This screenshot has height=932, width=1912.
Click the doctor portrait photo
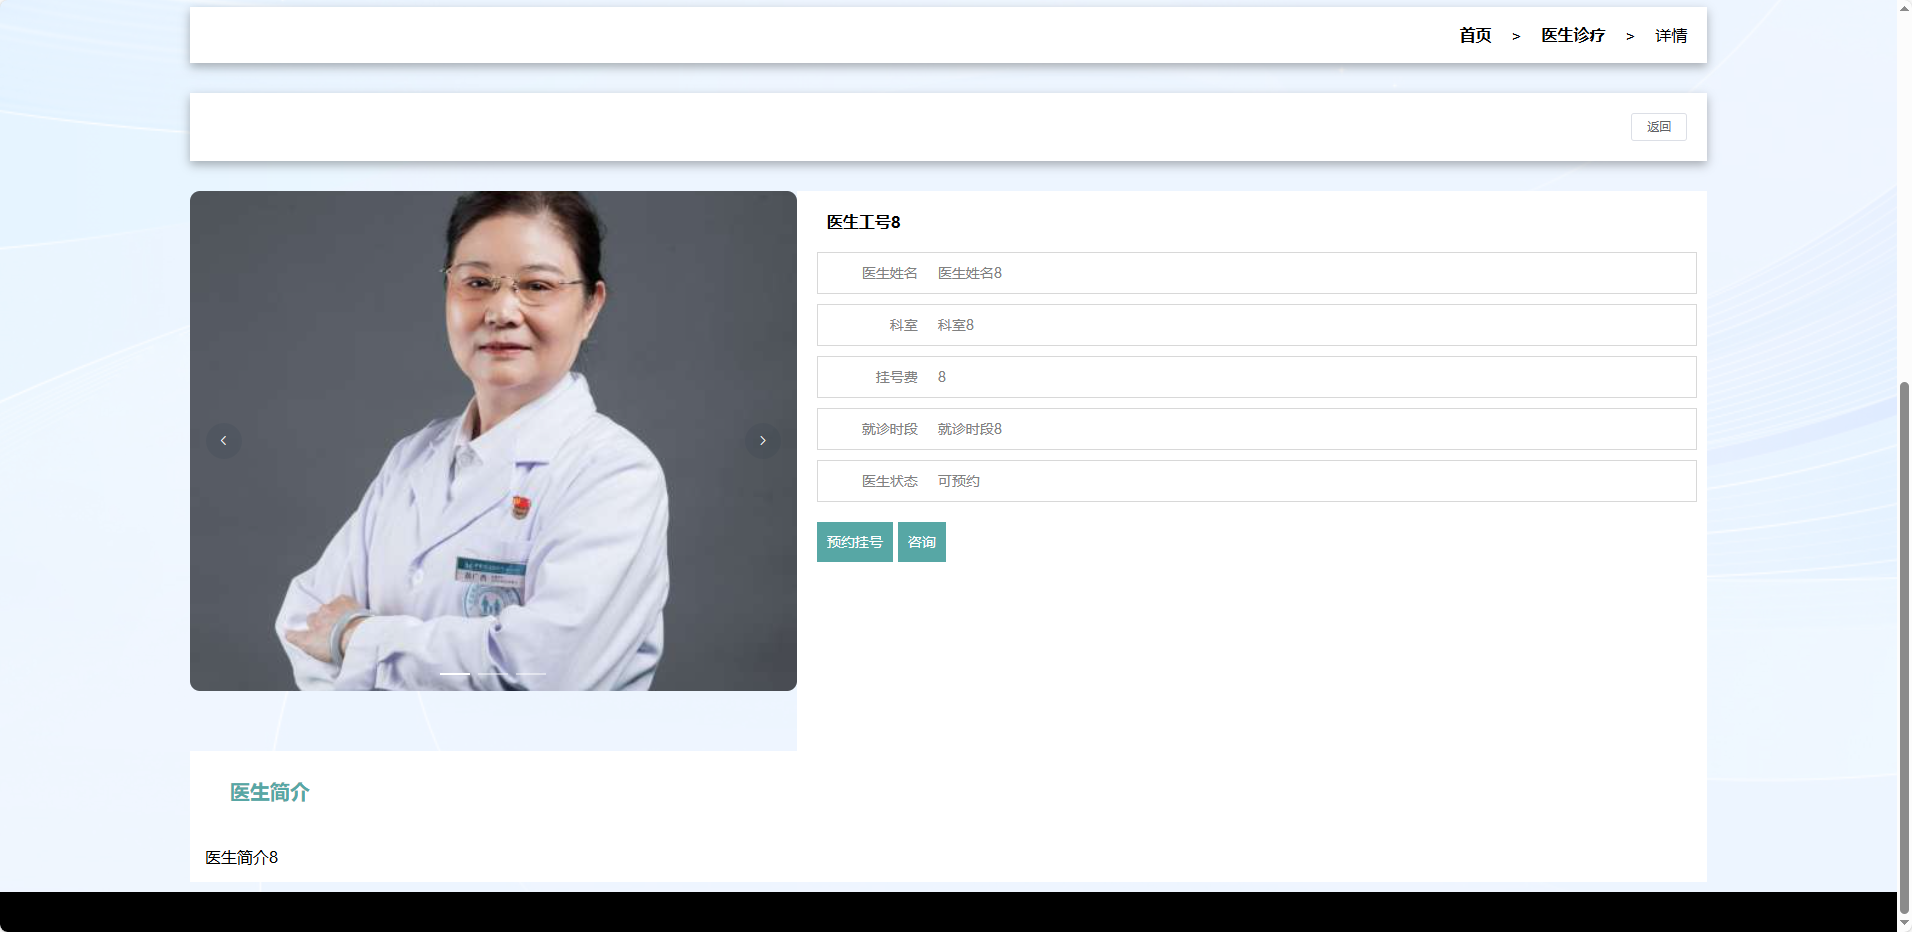coord(493,441)
